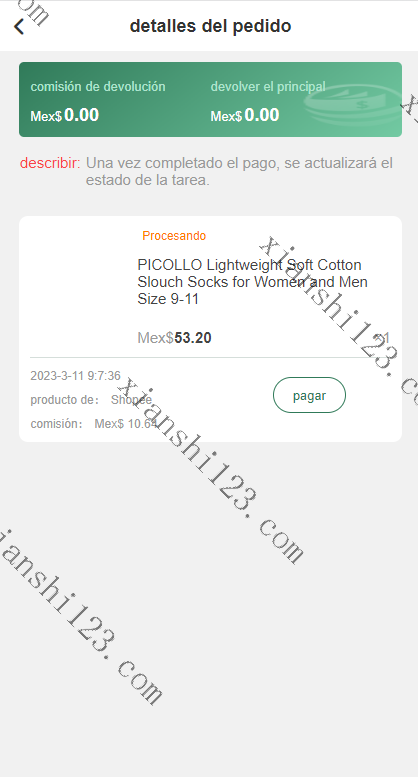Select the 'devolver el principal' label
Viewport: 418px width, 777px height.
click(x=268, y=87)
